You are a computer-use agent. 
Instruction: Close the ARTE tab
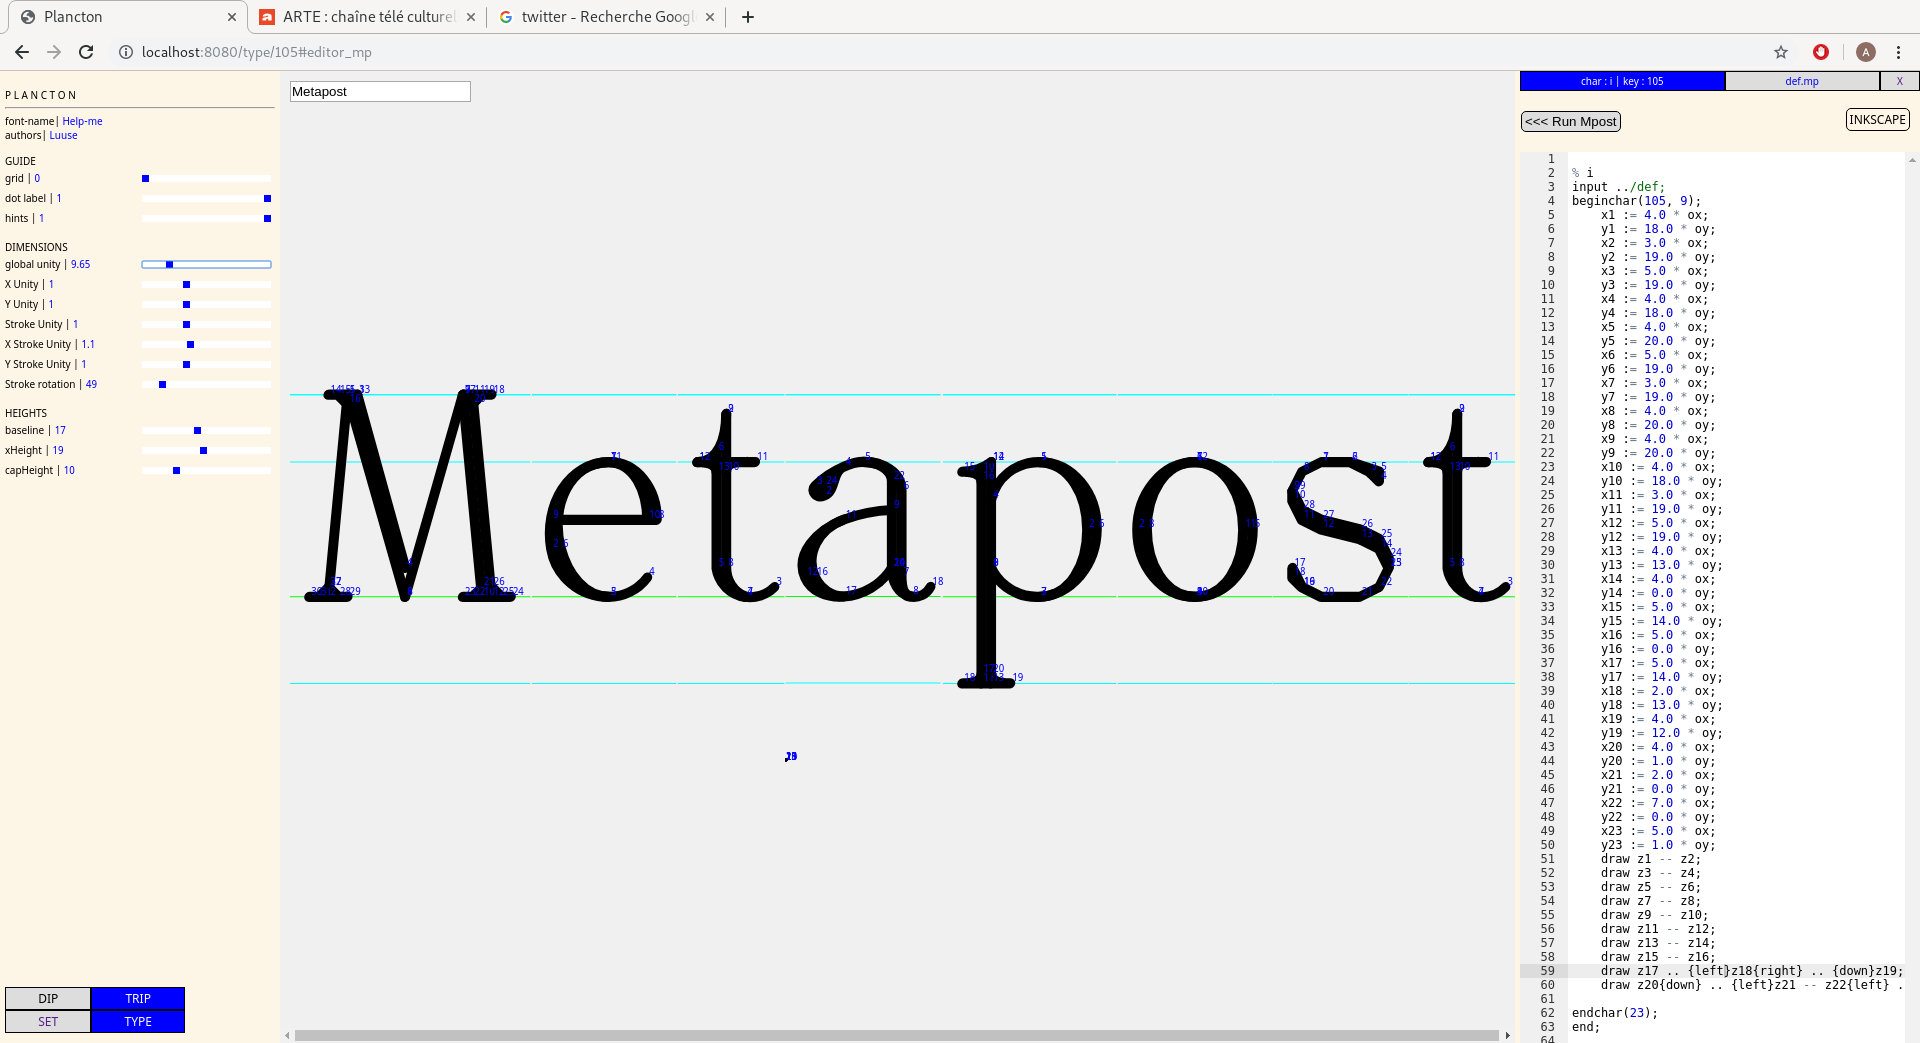(471, 17)
